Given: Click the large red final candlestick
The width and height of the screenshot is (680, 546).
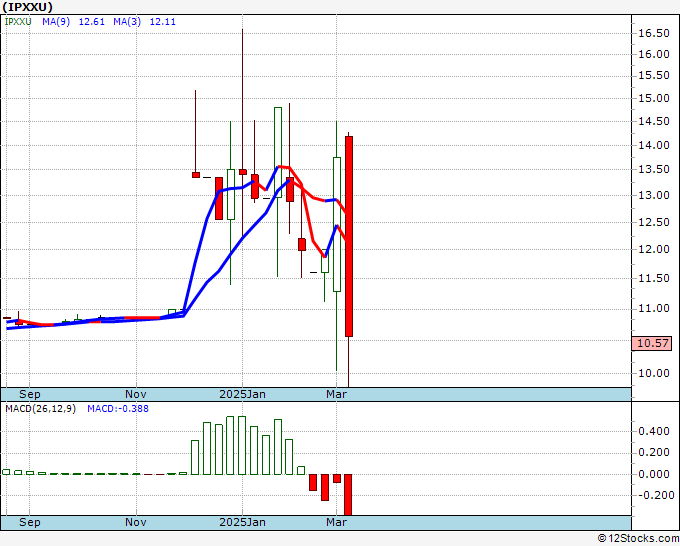Looking at the screenshot, I should pyautogui.click(x=349, y=236).
